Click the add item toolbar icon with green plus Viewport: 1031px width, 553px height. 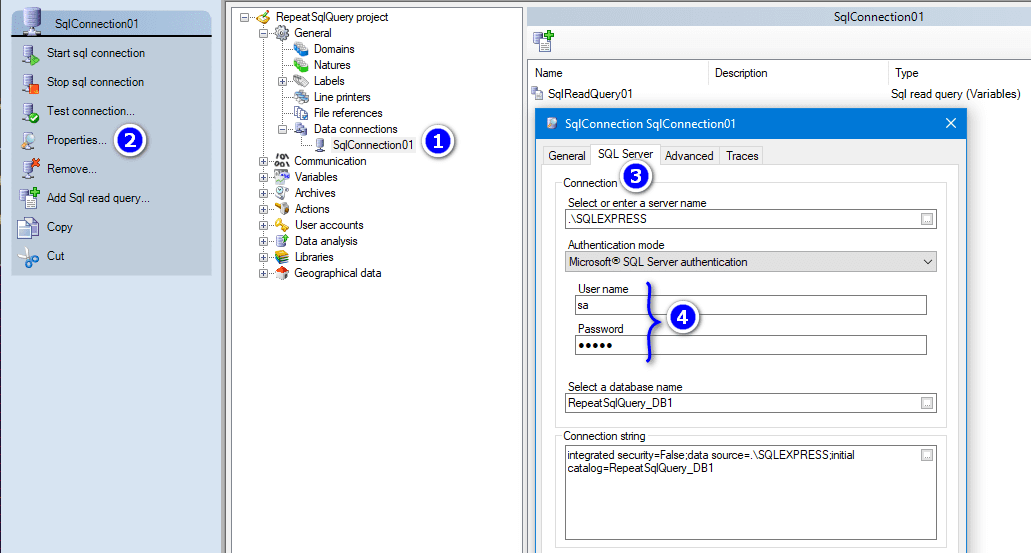[544, 41]
